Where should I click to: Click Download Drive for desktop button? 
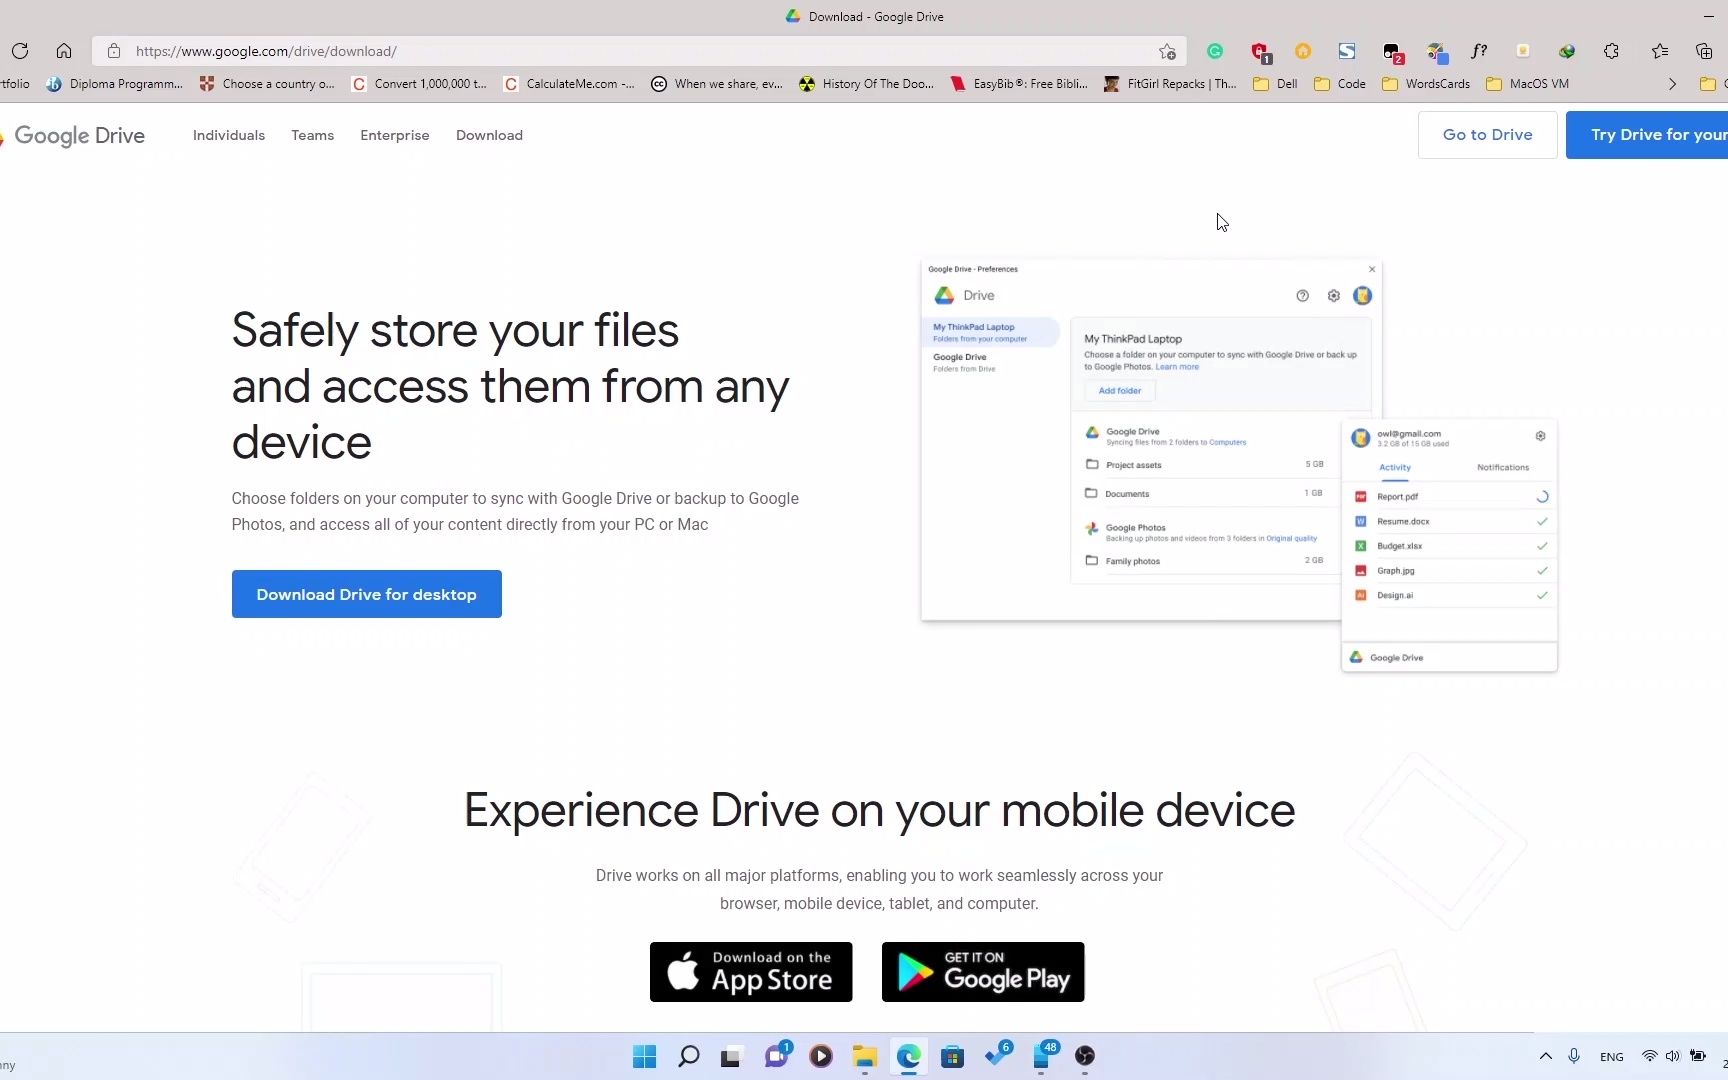[x=367, y=594]
